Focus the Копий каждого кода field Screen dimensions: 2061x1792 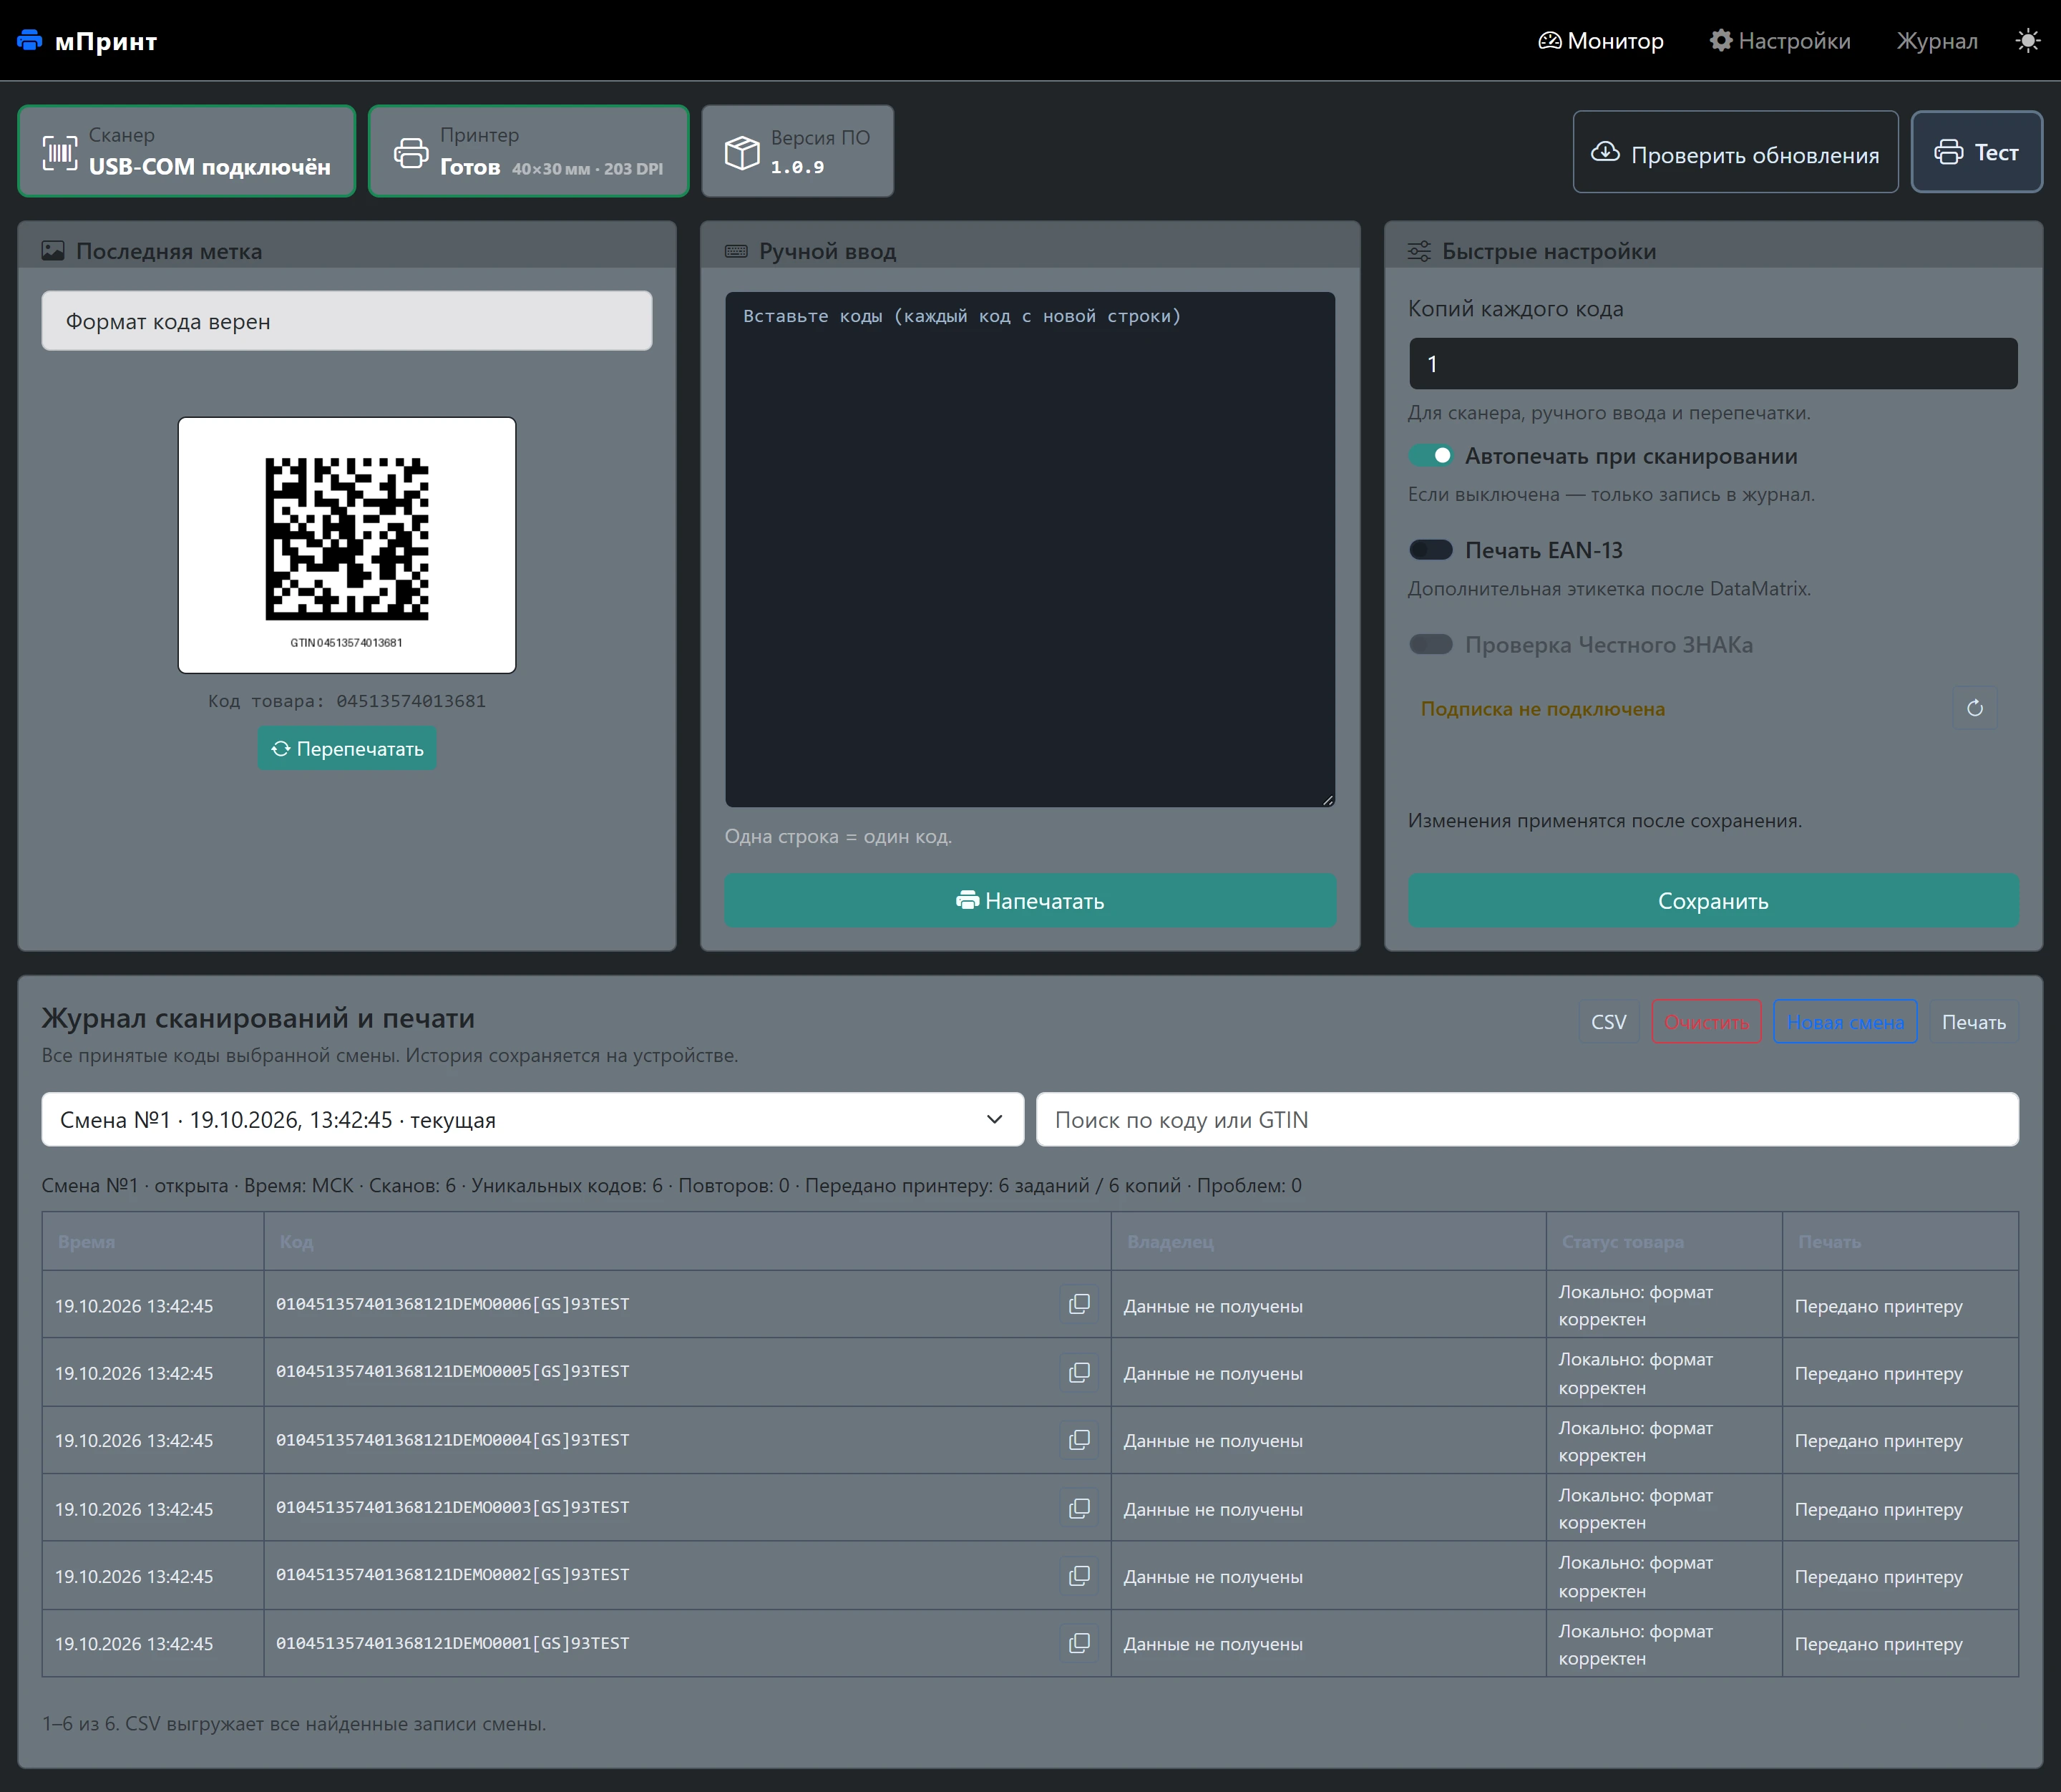(x=1713, y=363)
